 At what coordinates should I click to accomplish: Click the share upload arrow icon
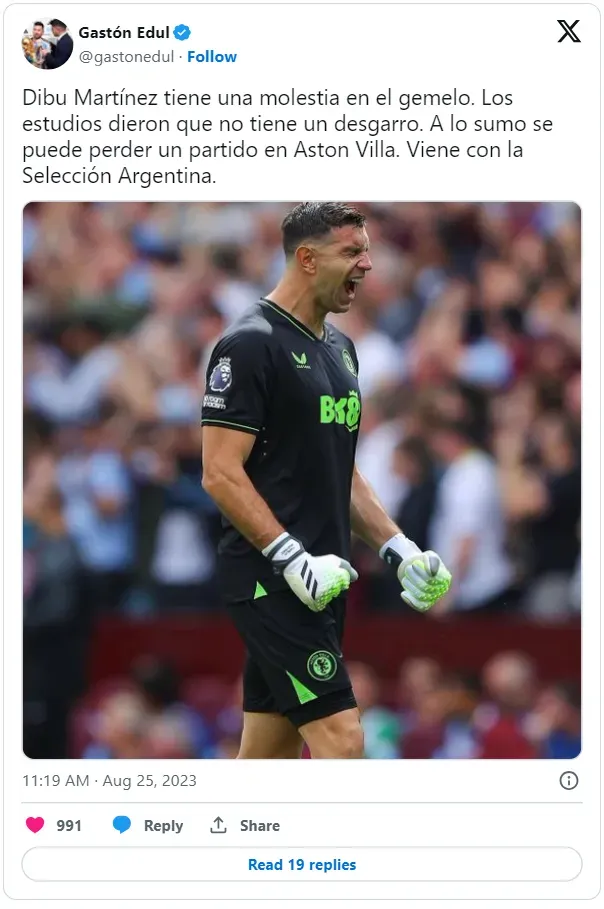pyautogui.click(x=218, y=824)
